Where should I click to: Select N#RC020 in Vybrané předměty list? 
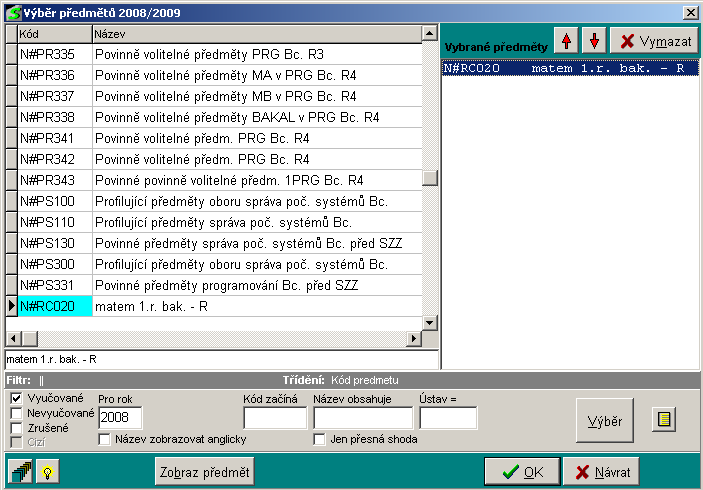(x=570, y=68)
